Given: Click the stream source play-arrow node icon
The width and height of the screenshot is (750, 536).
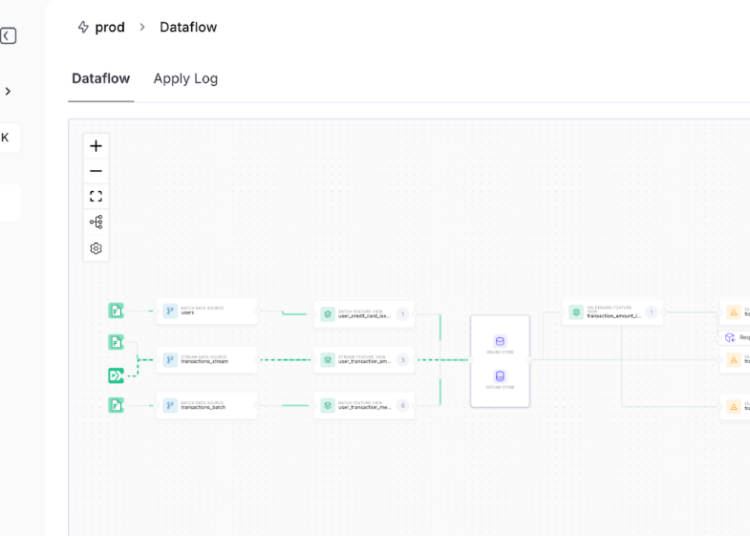Looking at the screenshot, I should point(116,376).
